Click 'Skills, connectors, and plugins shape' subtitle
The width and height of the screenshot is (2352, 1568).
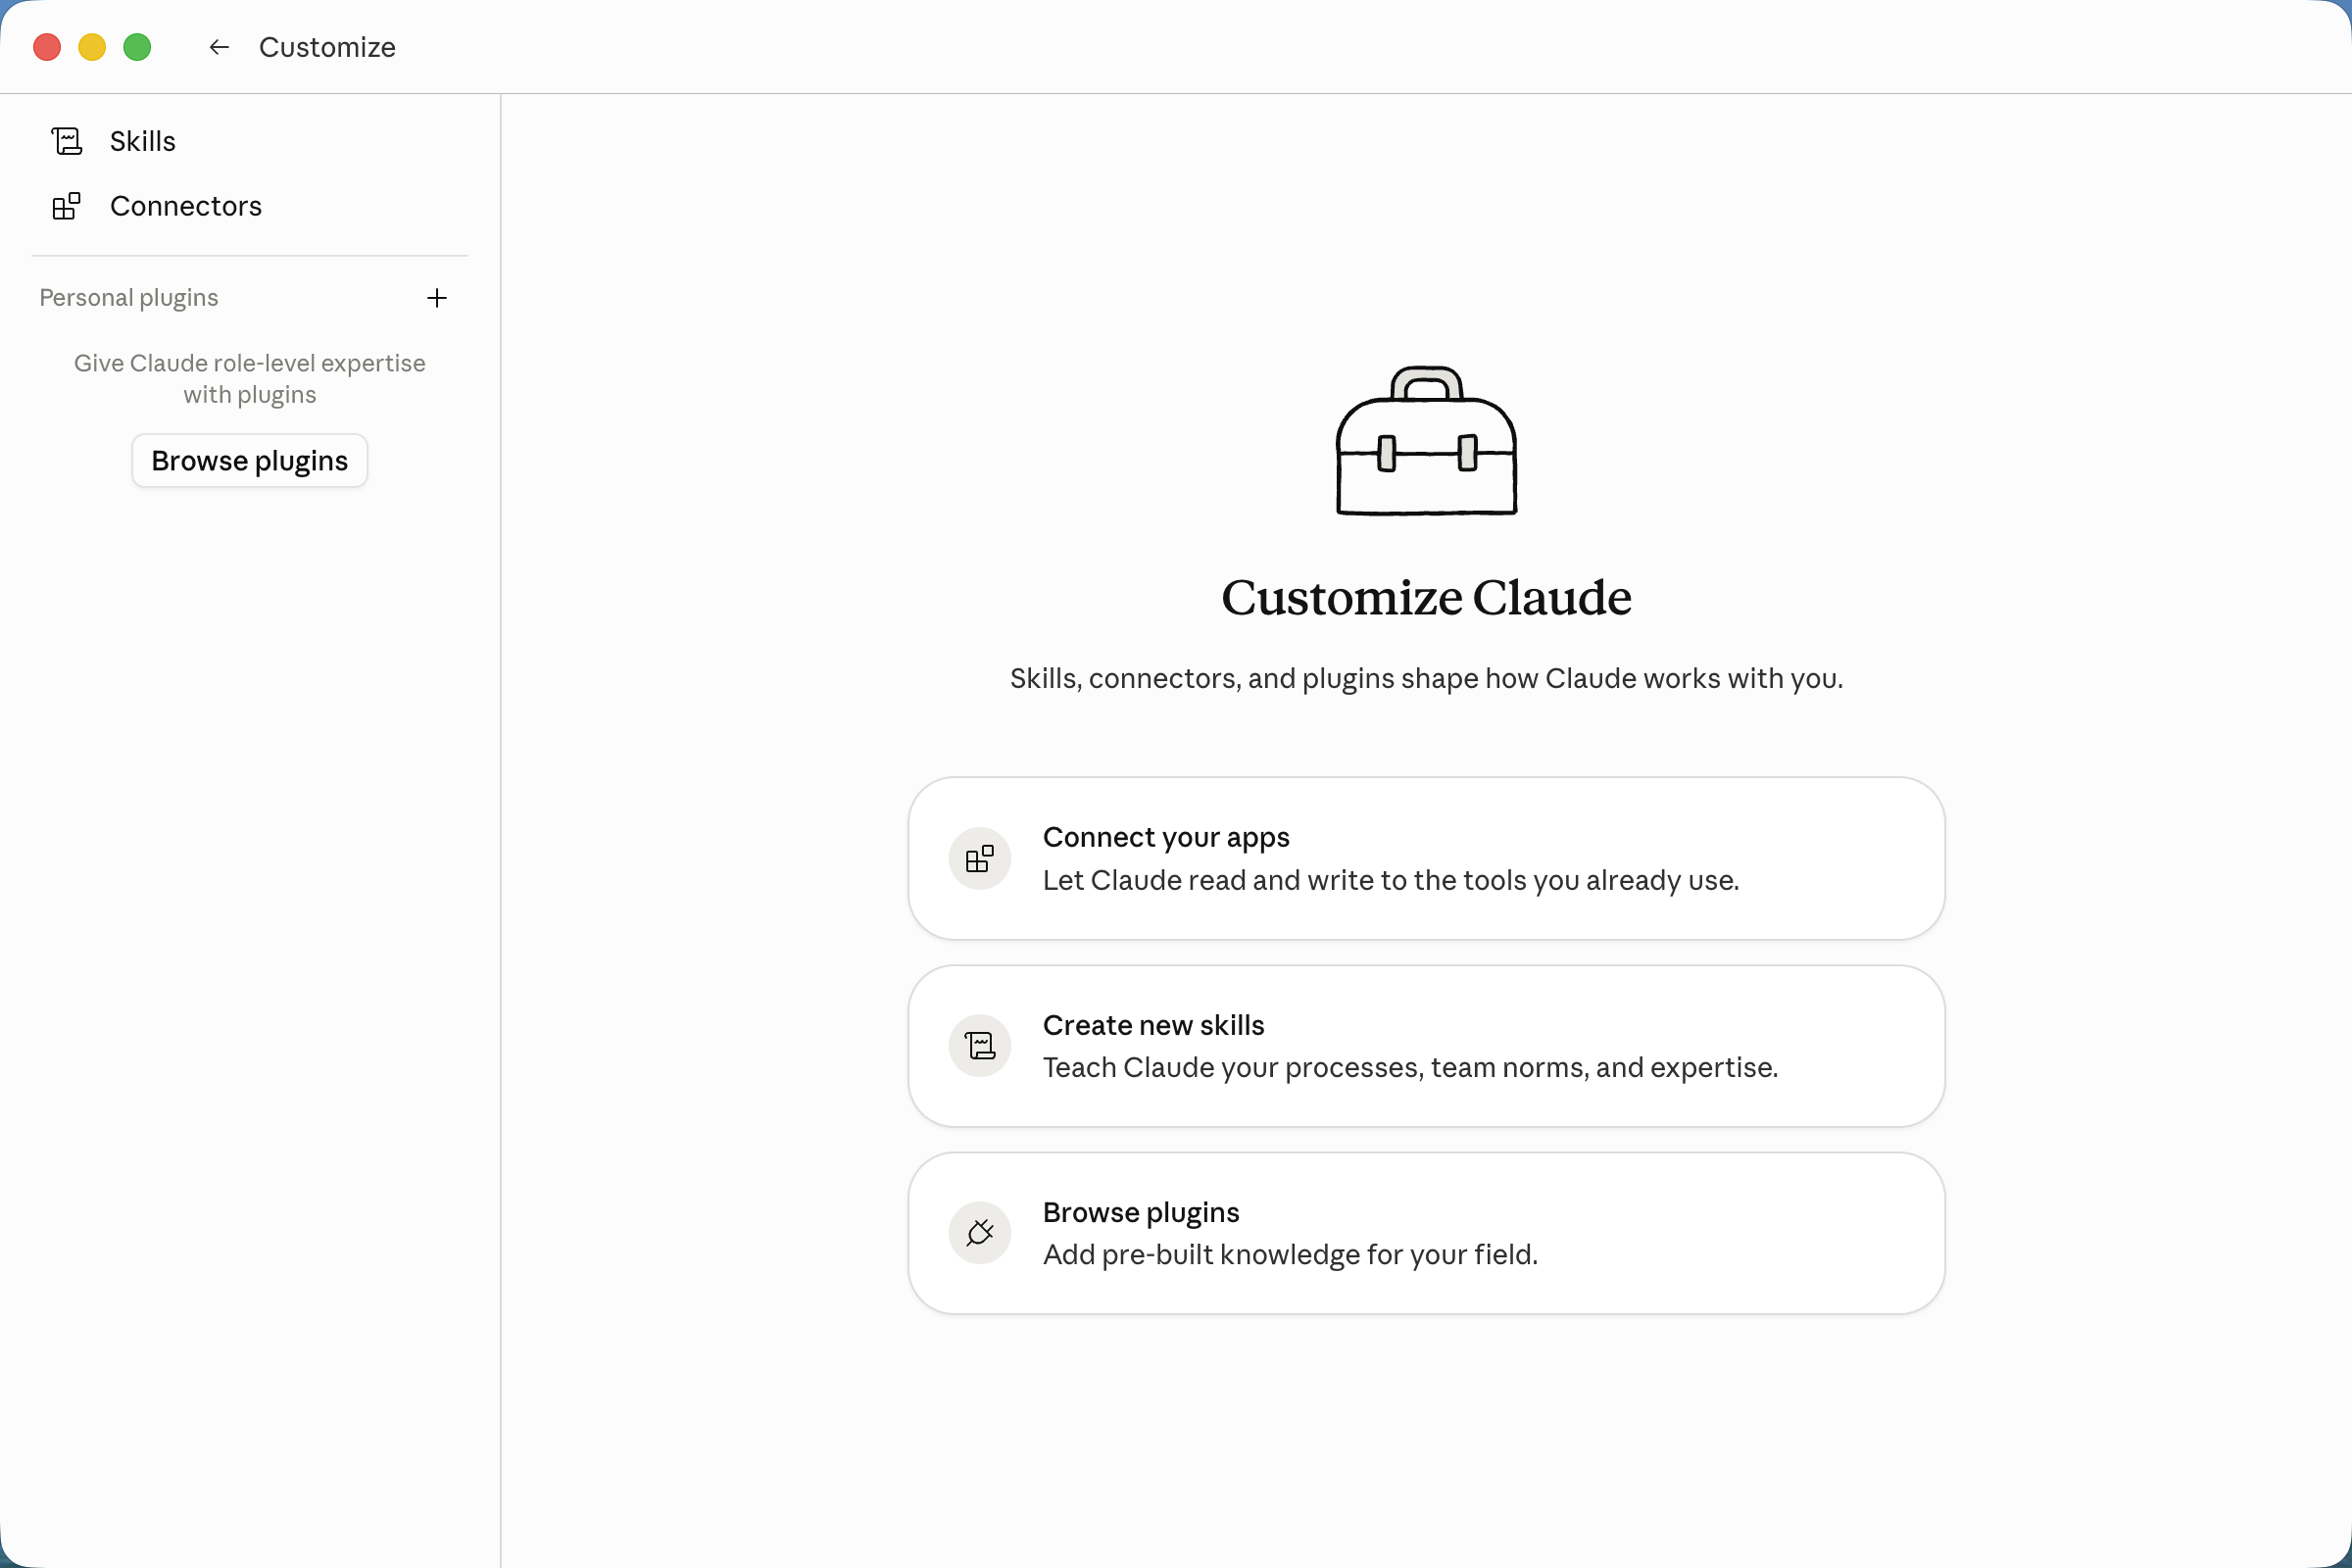[x=1427, y=678]
